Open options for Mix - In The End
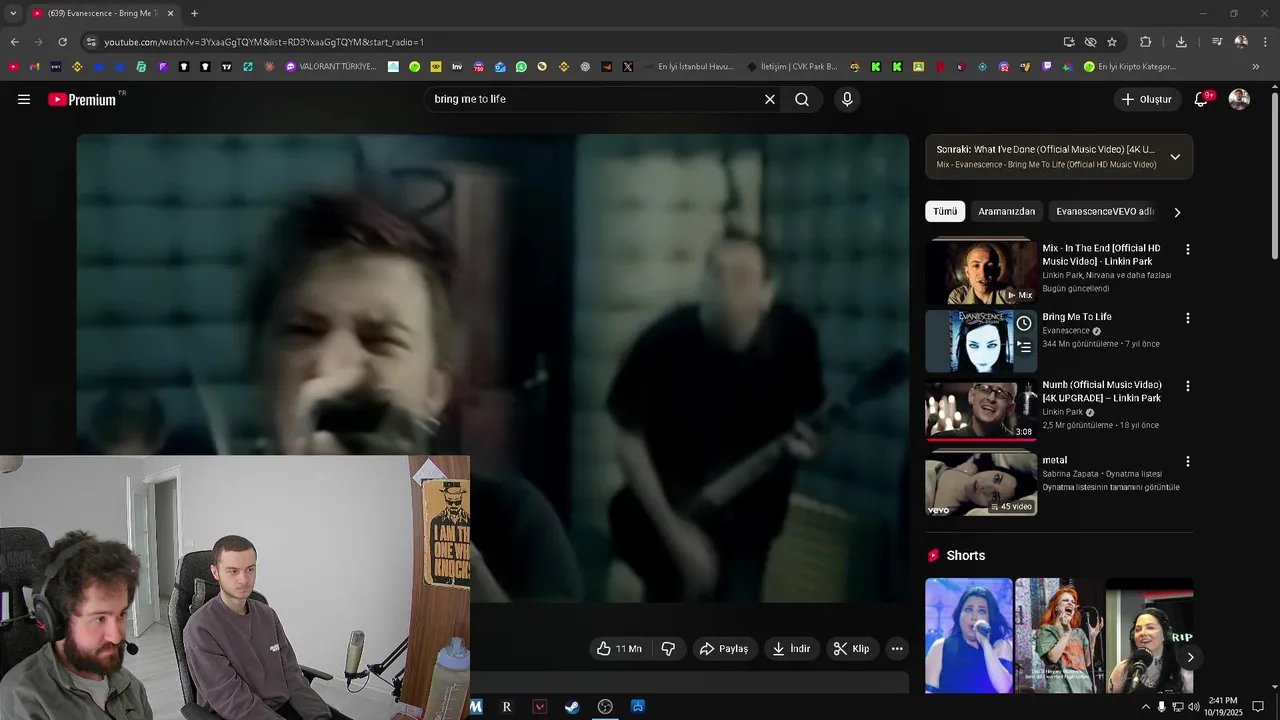Viewport: 1280px width, 720px height. point(1188,249)
